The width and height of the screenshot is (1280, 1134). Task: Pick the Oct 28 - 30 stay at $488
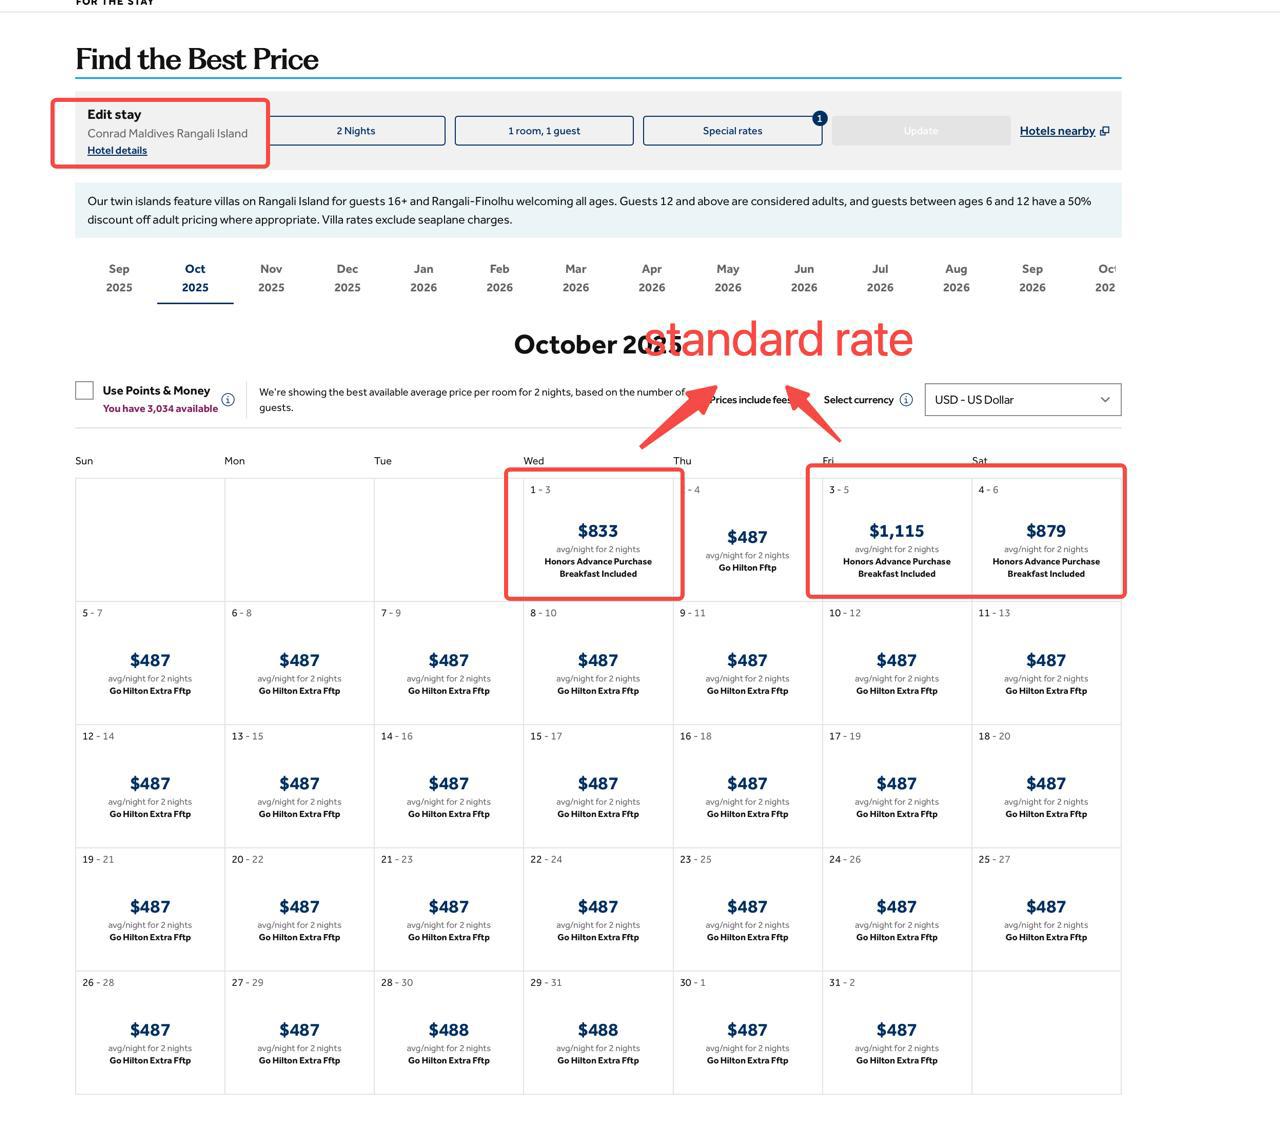point(448,1033)
